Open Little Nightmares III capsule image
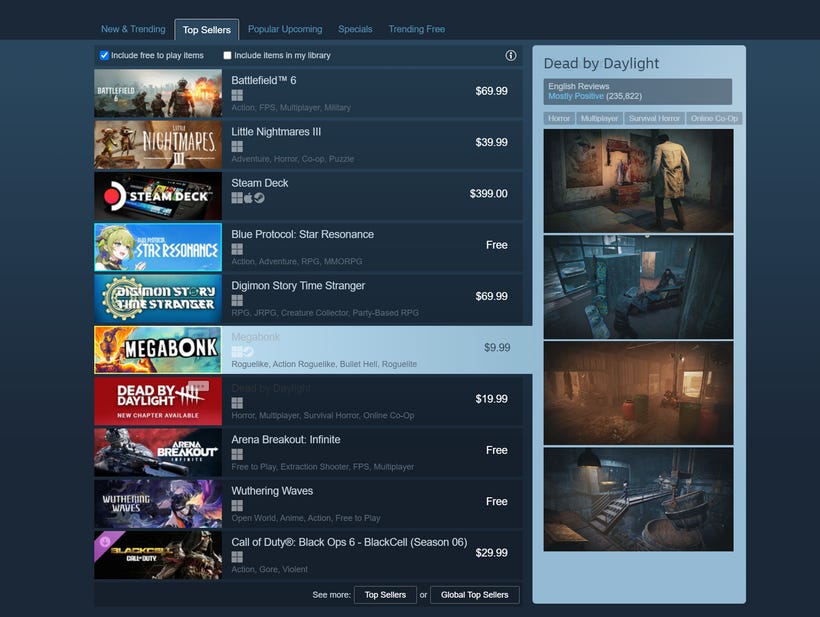 point(158,144)
